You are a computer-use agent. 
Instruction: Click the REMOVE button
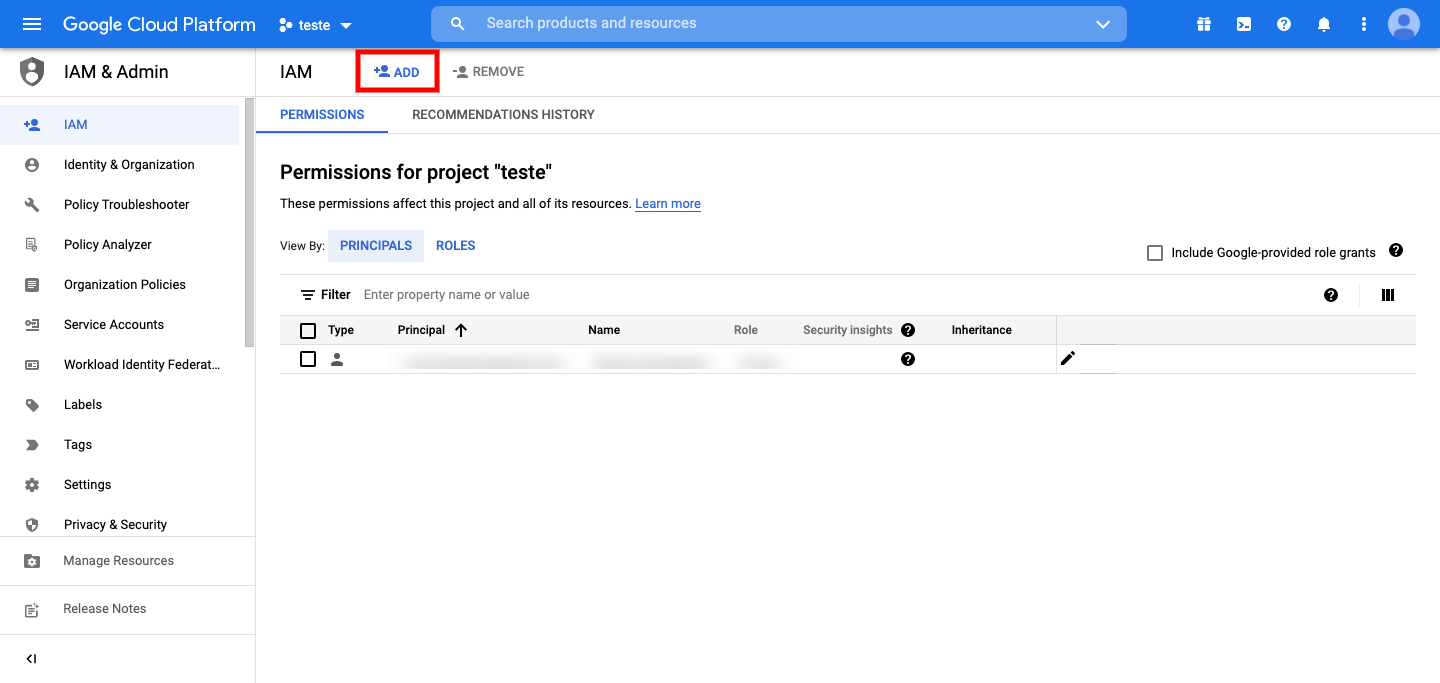click(488, 72)
